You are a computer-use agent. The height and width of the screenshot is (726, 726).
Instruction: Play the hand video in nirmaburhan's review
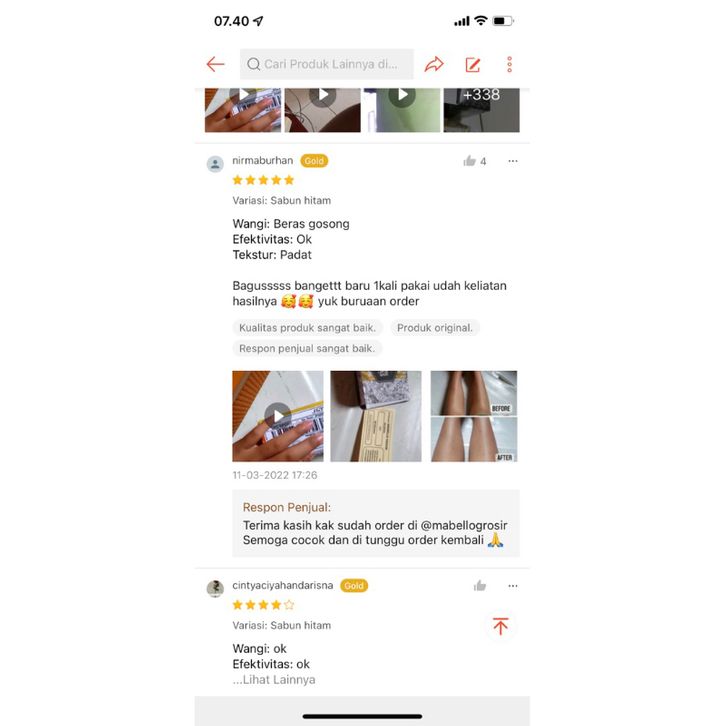point(278,416)
